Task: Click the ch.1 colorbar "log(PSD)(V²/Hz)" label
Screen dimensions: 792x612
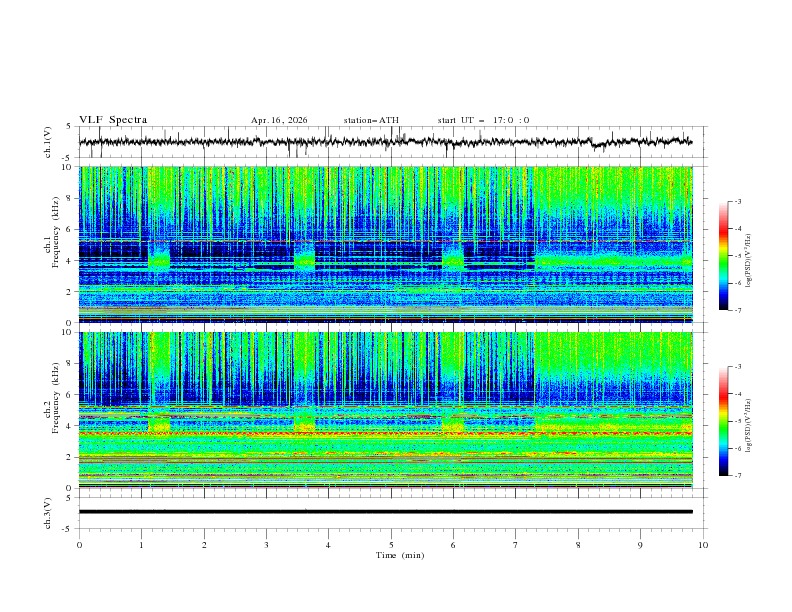Action: click(x=749, y=261)
